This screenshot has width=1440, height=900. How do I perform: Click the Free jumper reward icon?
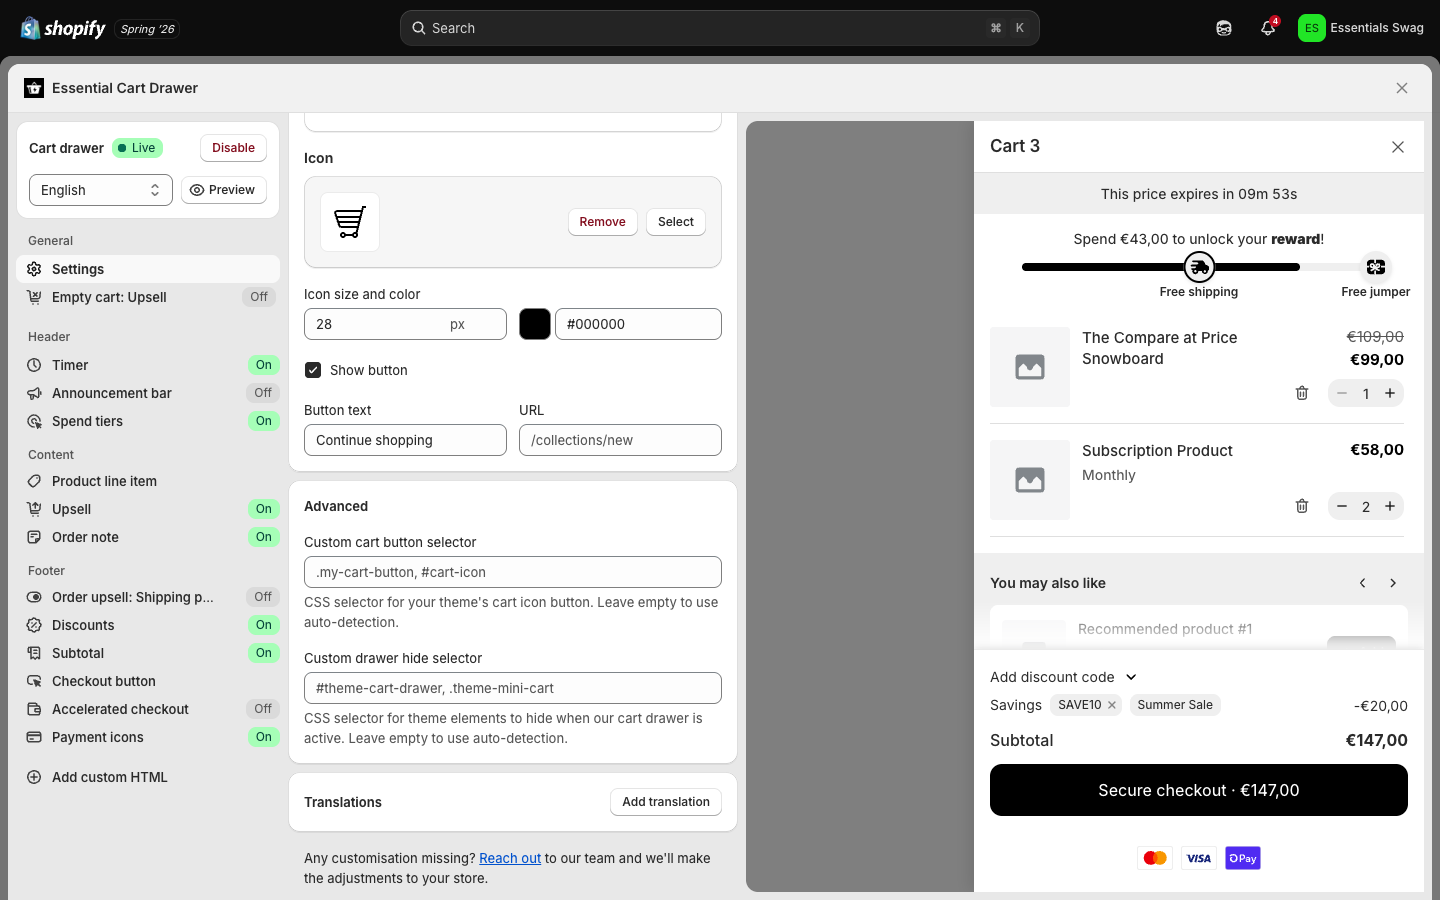coord(1376,267)
